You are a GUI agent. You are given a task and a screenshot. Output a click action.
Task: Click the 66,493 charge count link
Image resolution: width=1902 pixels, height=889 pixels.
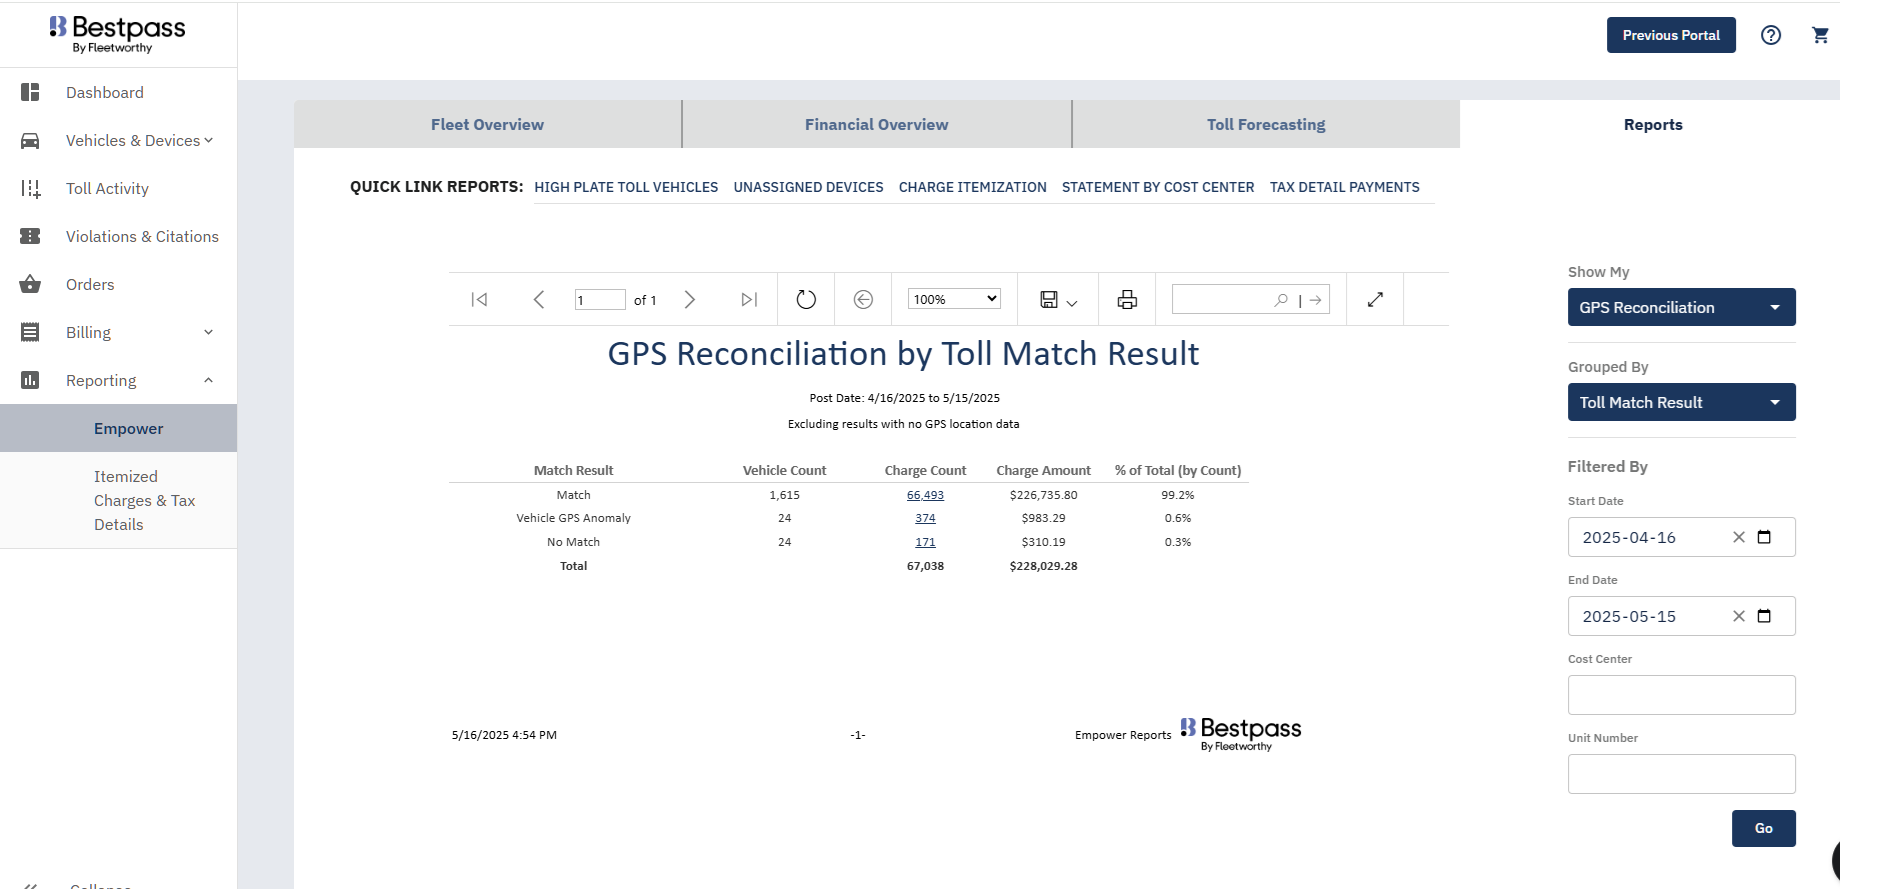925,496
